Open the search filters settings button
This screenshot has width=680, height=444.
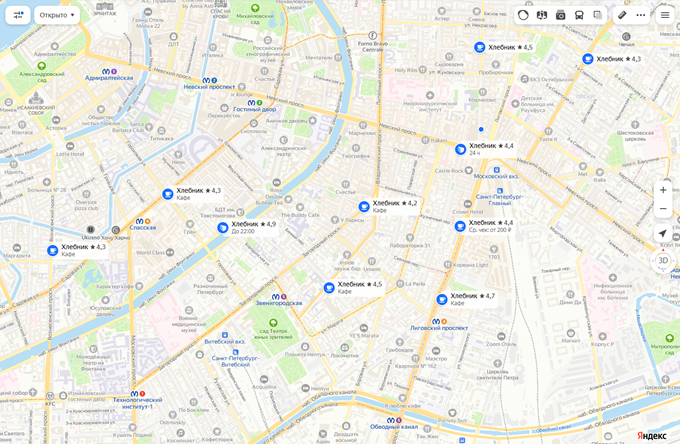coord(18,15)
